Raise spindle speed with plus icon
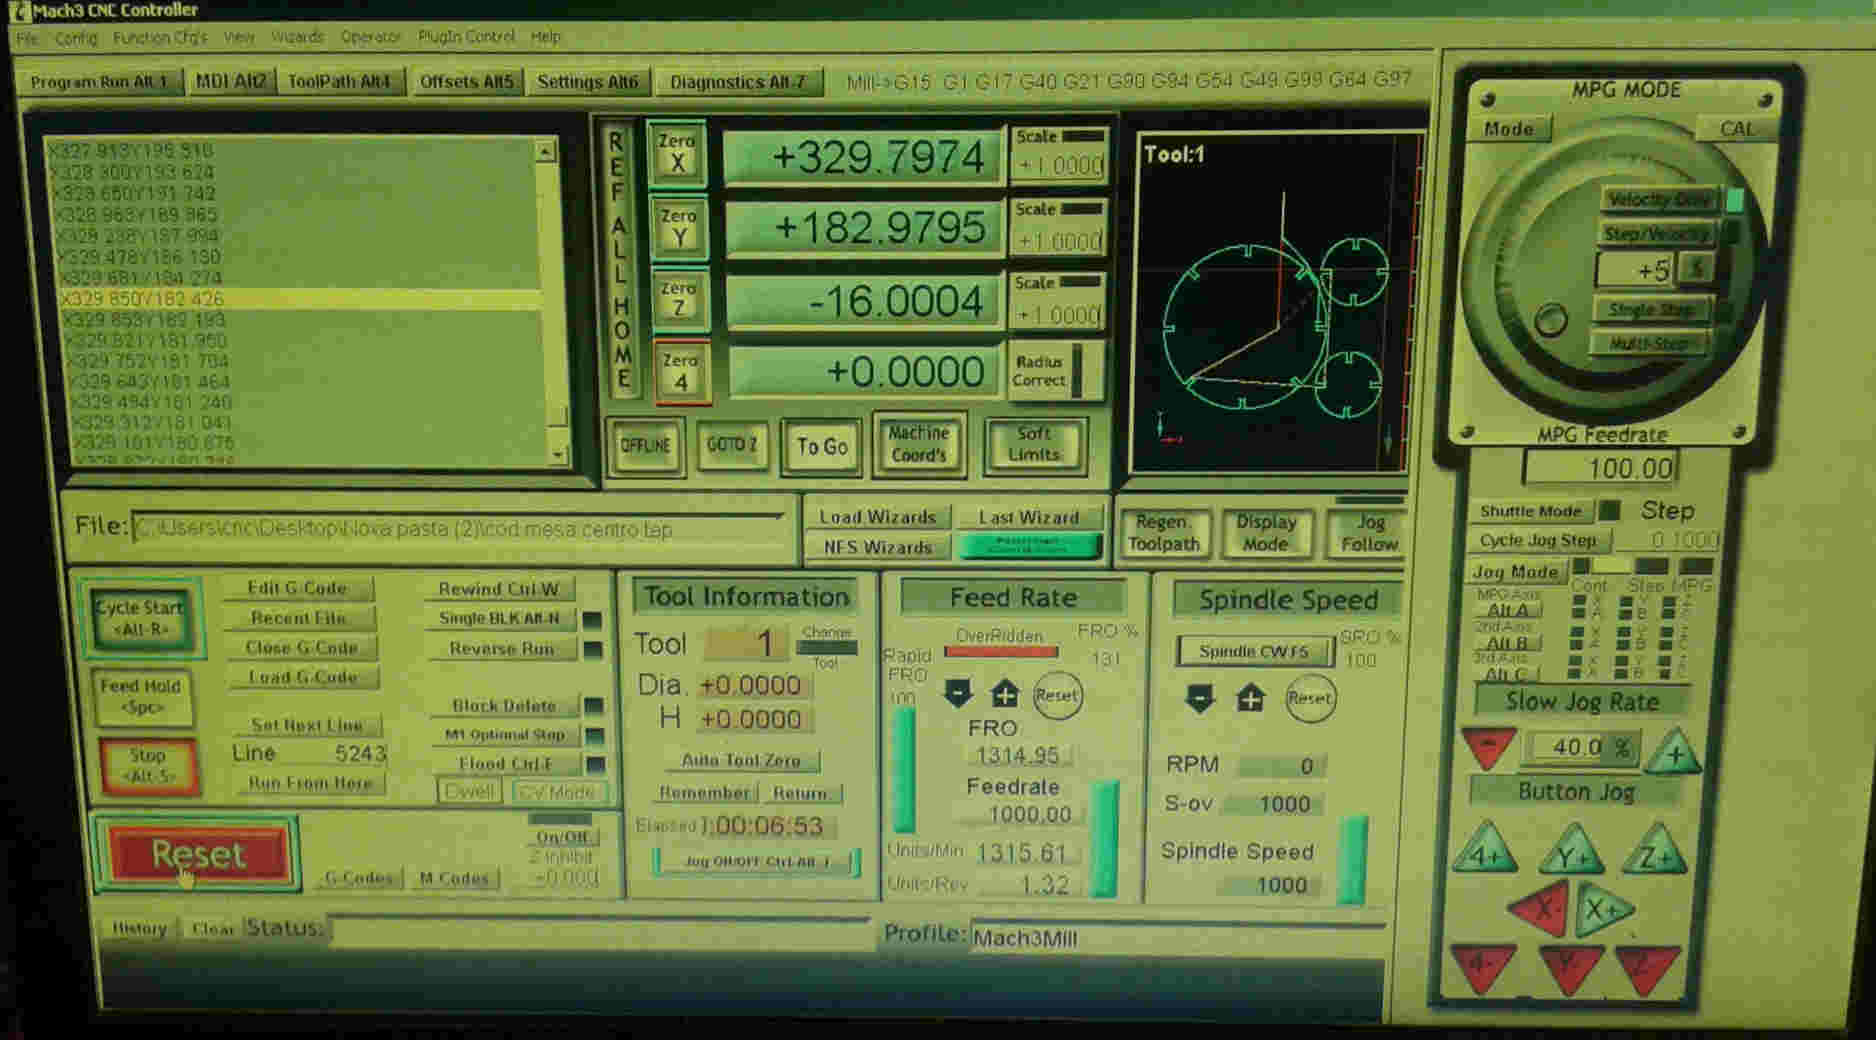The image size is (1876, 1040). [x=1250, y=698]
